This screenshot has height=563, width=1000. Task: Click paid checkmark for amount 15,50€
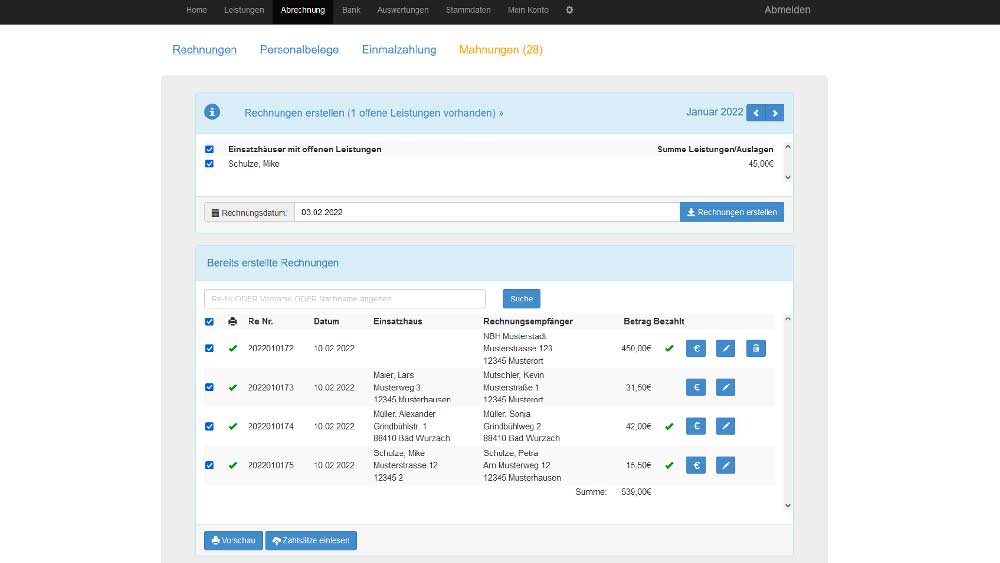669,465
